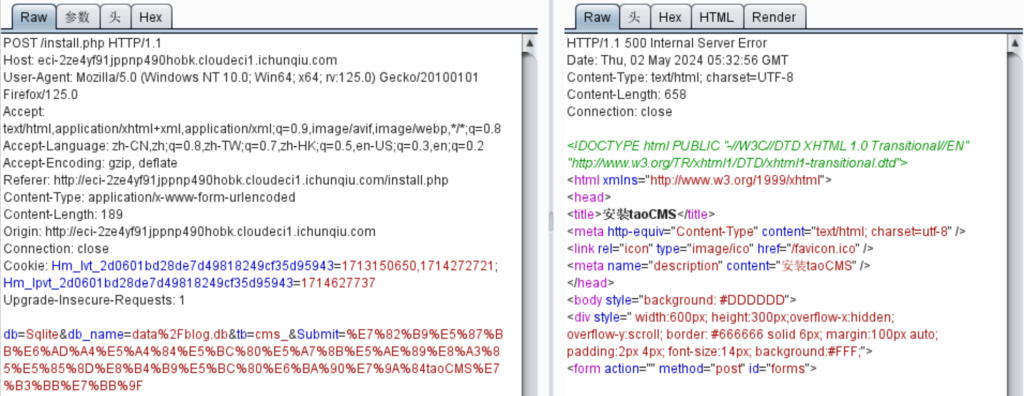
Task: Switch to the request Hex tab
Action: [x=151, y=17]
